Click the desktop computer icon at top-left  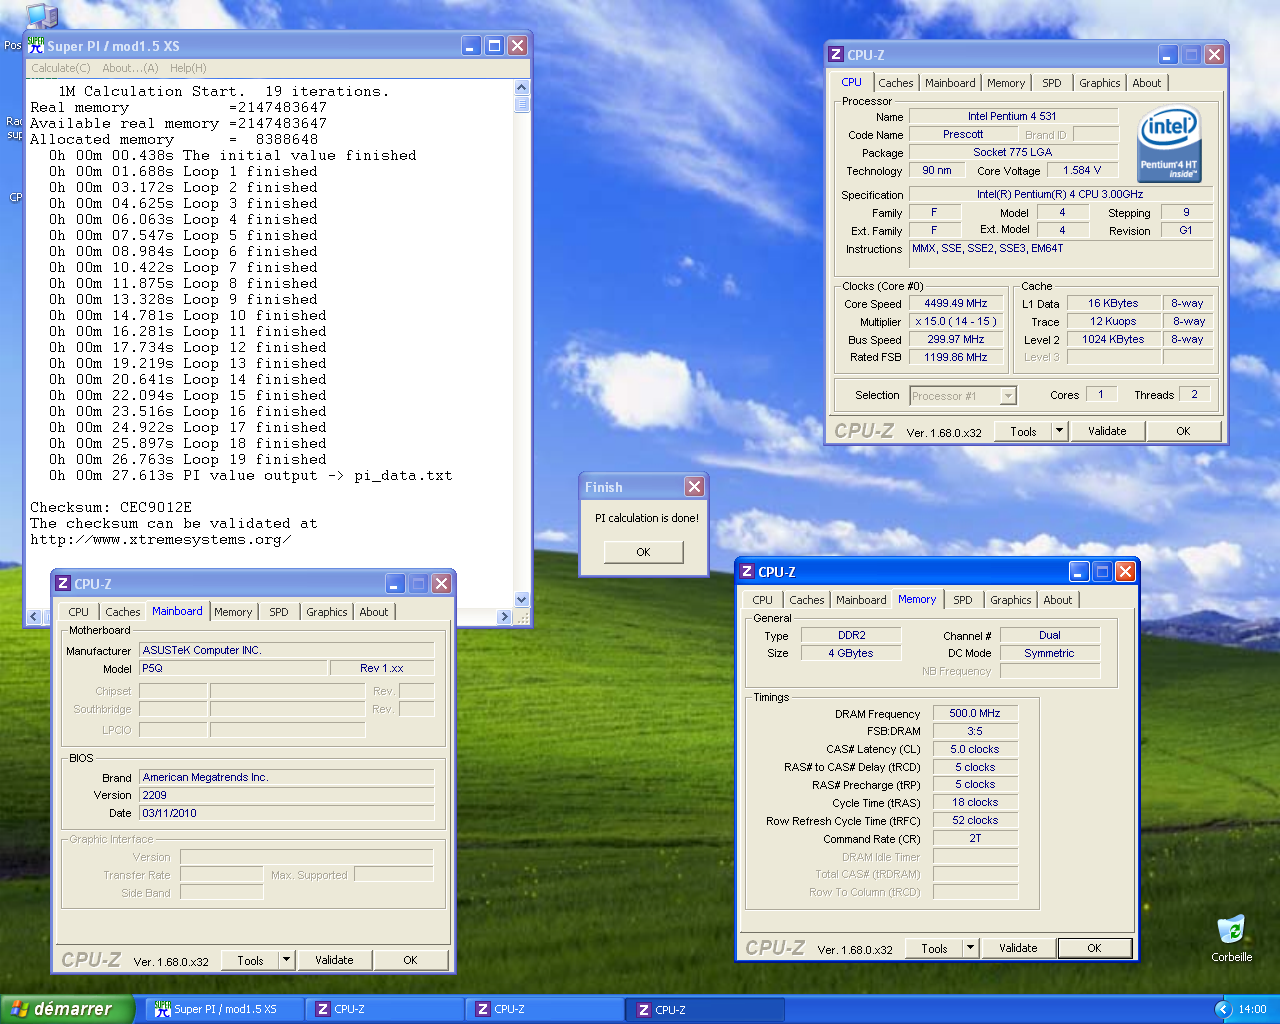click(x=41, y=15)
